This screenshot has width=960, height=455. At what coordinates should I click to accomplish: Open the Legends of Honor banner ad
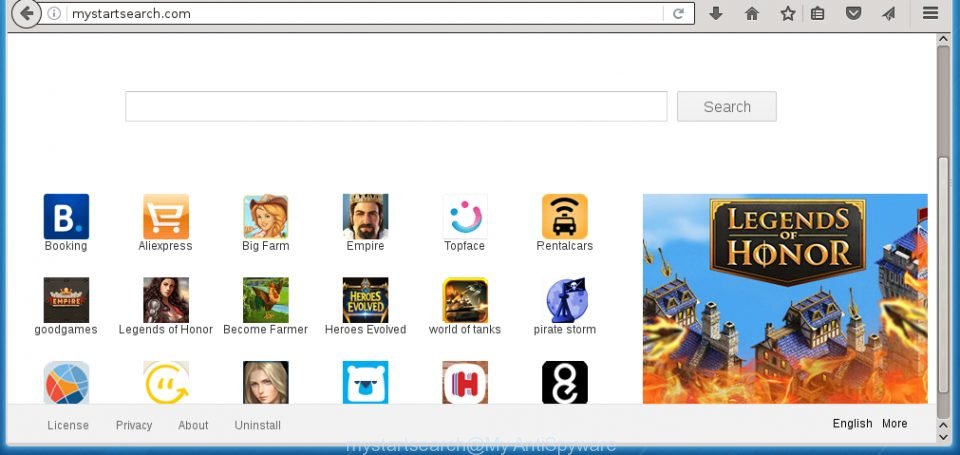point(785,299)
